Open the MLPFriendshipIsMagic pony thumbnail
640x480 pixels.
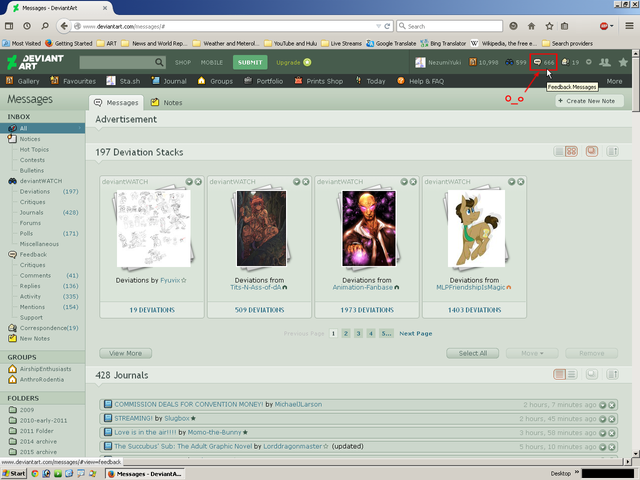tap(476, 229)
